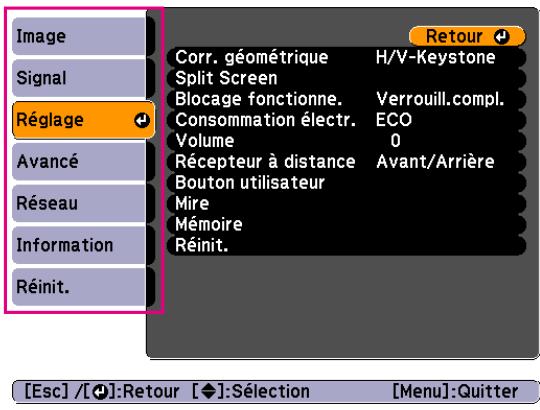
Task: Select the highlighted Réglage menu
Action: click(83, 120)
